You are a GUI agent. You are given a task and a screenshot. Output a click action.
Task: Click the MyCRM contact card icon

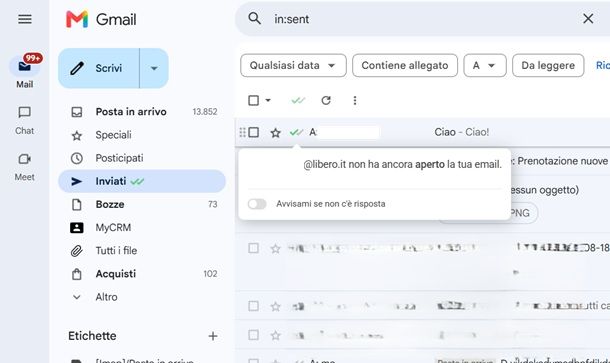tap(77, 228)
